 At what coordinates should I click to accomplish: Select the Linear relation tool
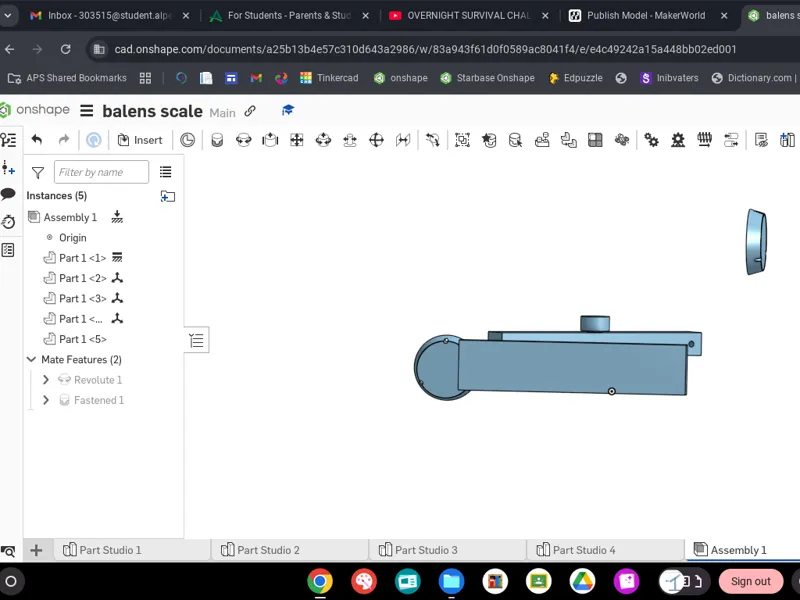click(731, 140)
